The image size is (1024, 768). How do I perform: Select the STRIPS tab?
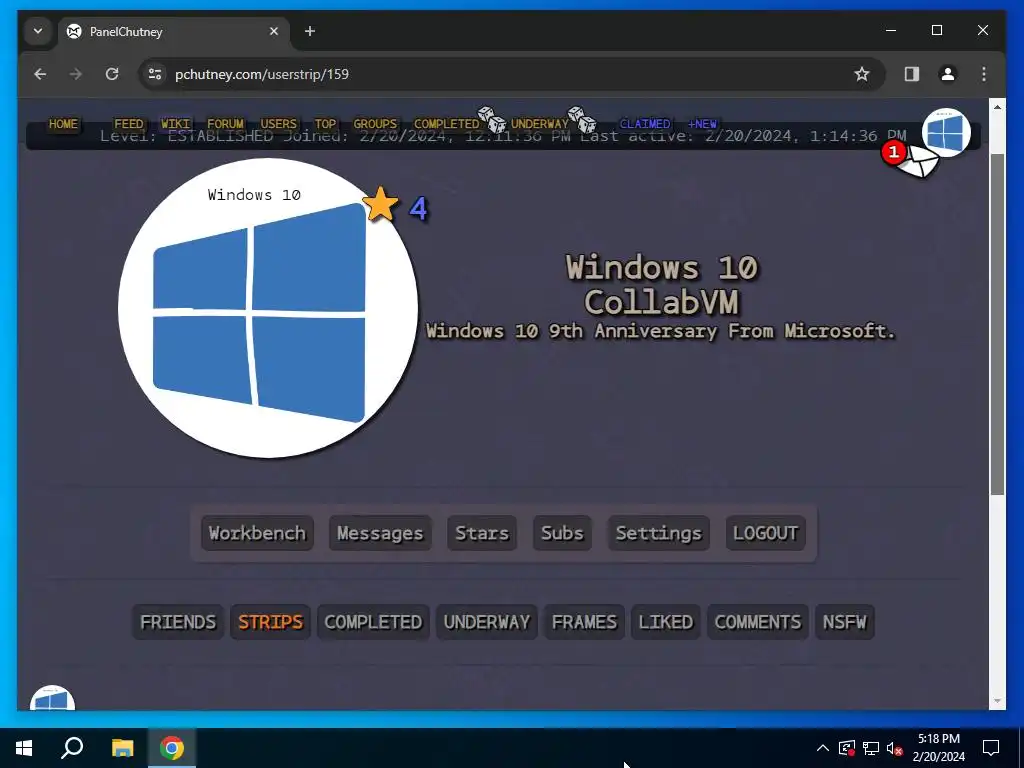(270, 622)
